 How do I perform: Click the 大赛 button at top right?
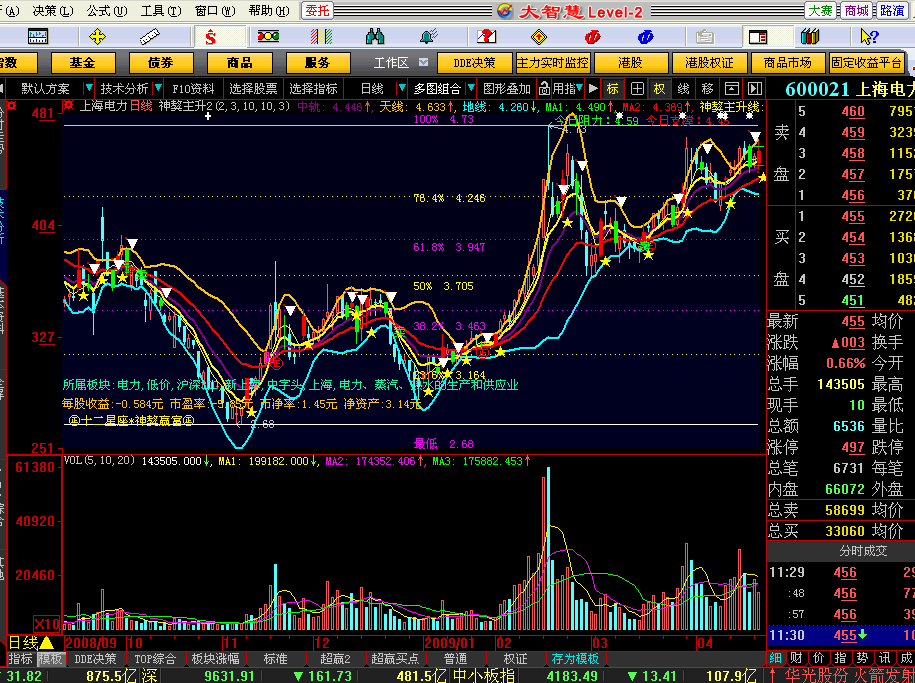820,11
